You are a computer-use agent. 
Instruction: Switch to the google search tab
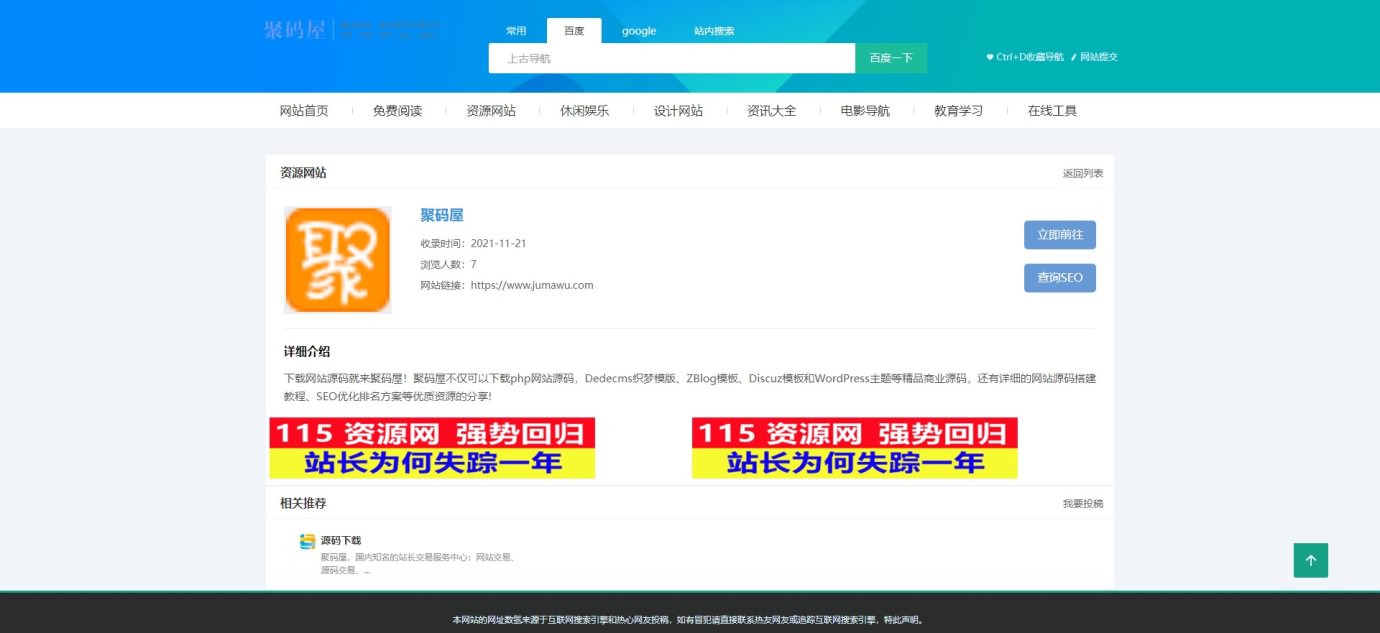click(x=639, y=31)
